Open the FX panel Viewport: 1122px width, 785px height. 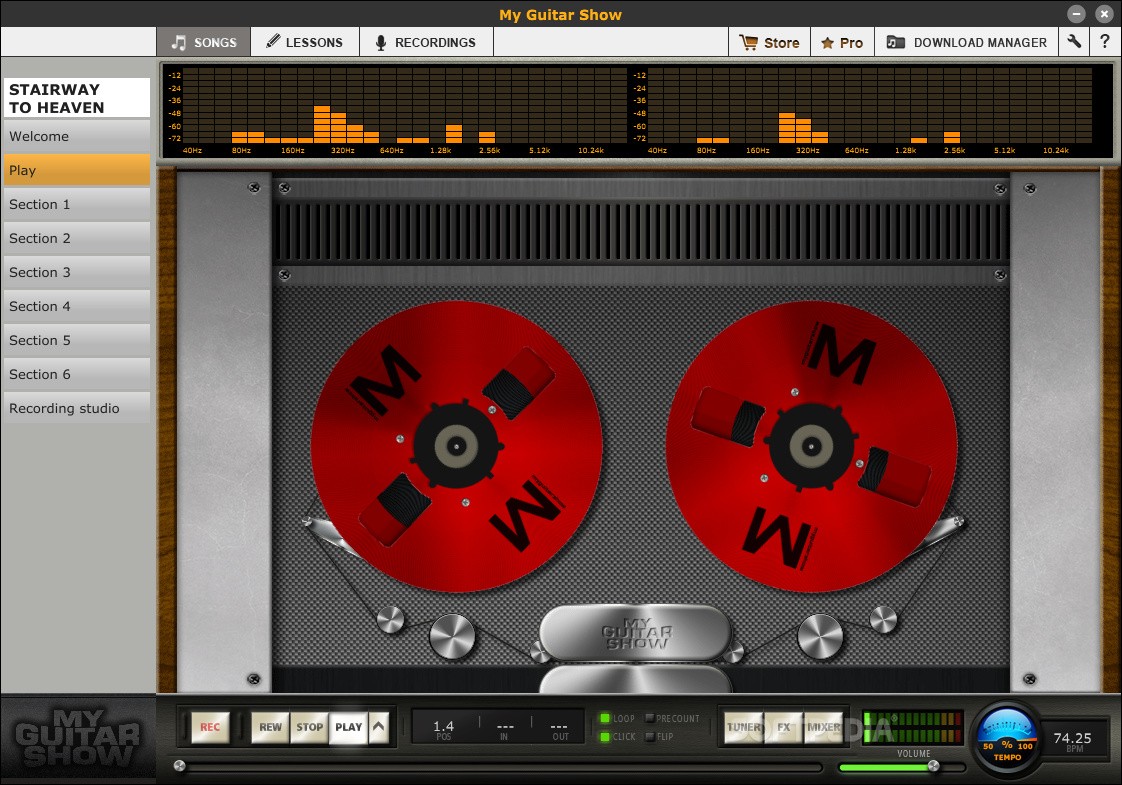784,727
